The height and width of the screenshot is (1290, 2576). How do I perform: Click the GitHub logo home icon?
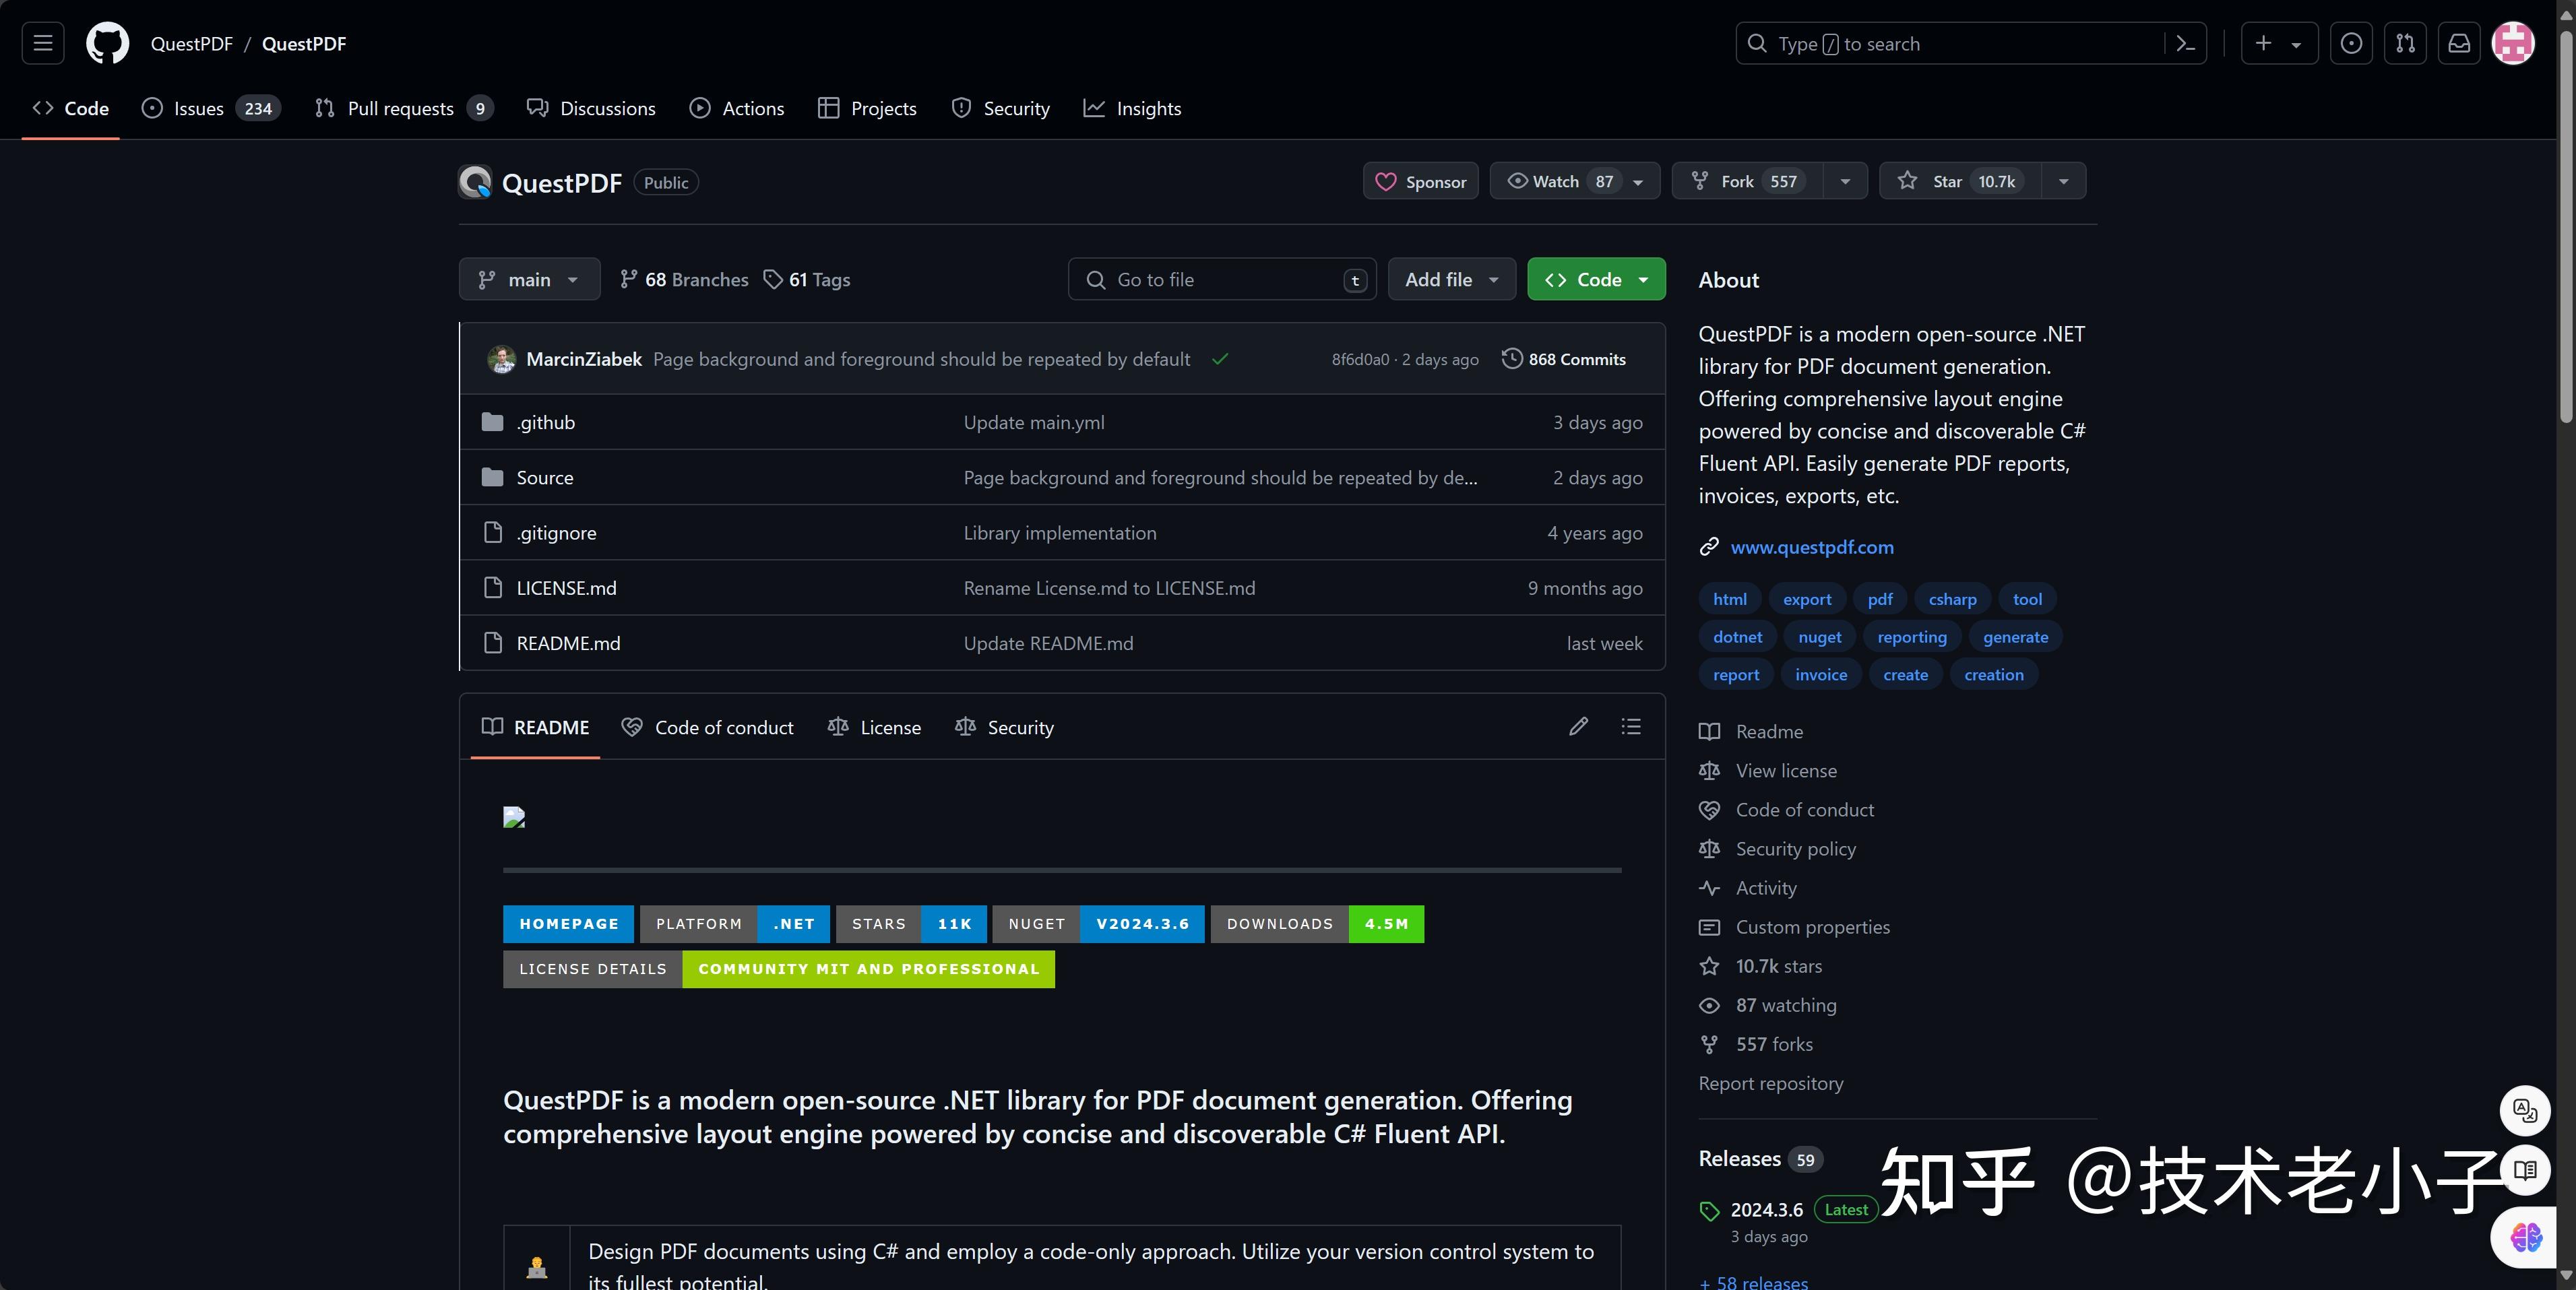click(x=107, y=43)
